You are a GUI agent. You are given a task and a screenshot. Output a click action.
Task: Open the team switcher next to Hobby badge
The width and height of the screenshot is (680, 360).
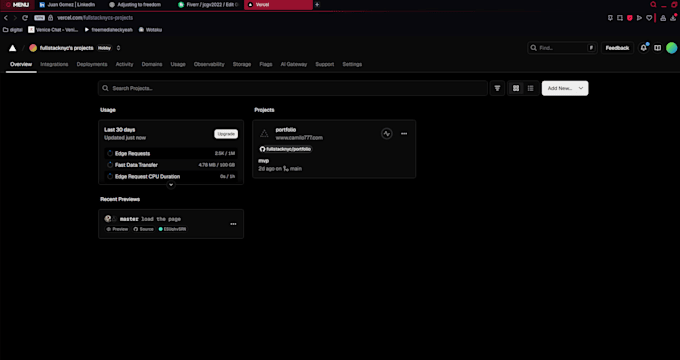118,48
